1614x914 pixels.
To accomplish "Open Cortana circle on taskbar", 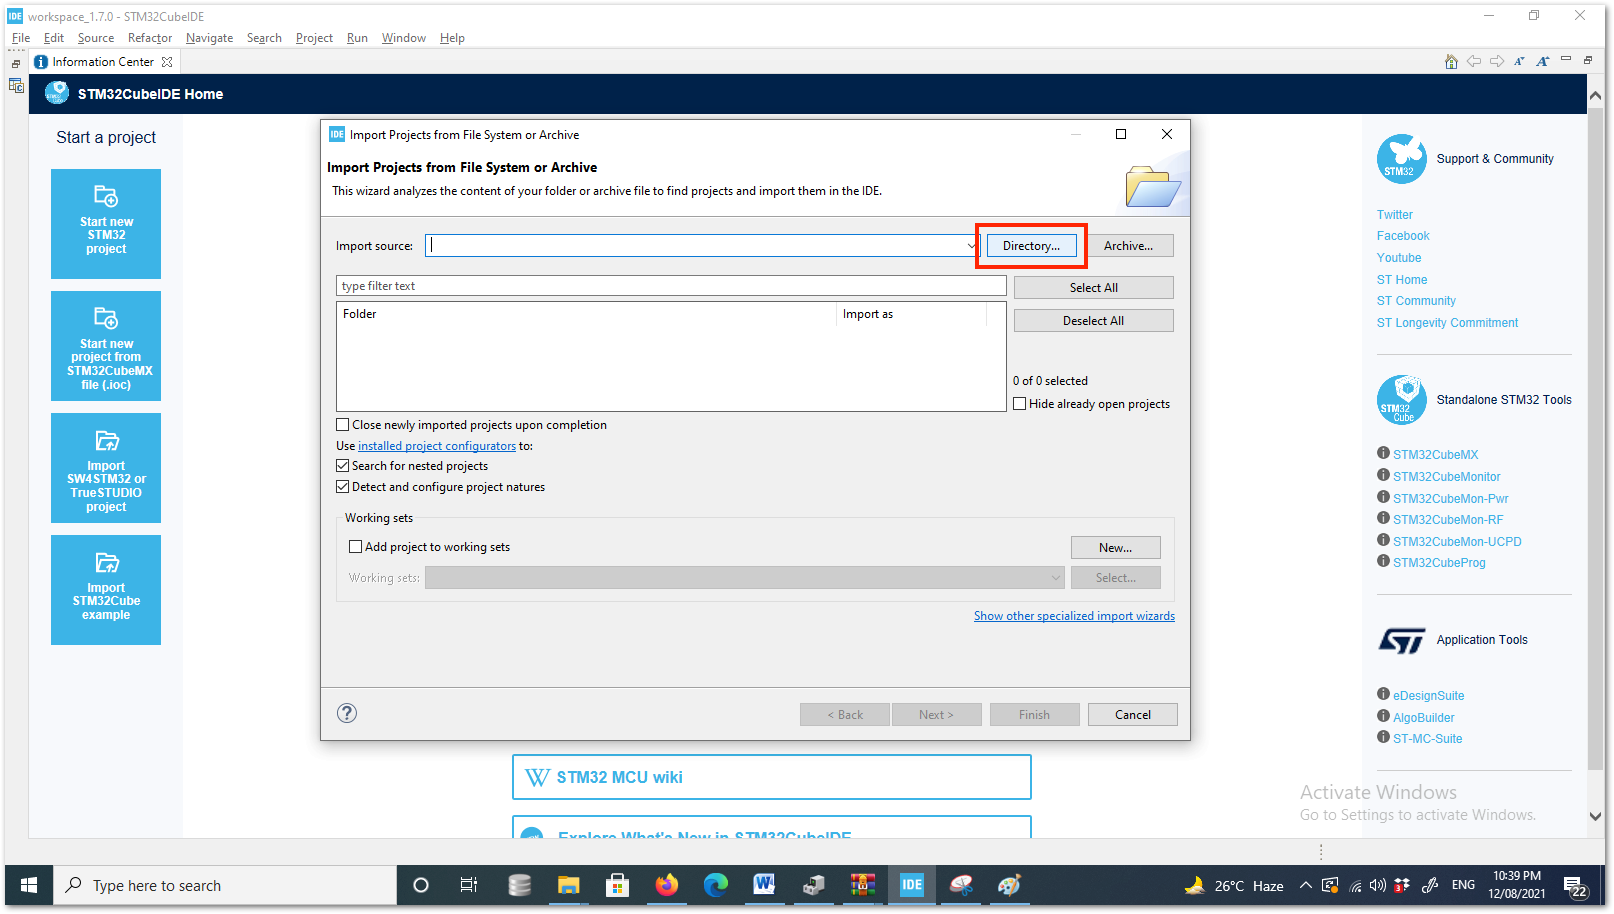I will [x=421, y=885].
